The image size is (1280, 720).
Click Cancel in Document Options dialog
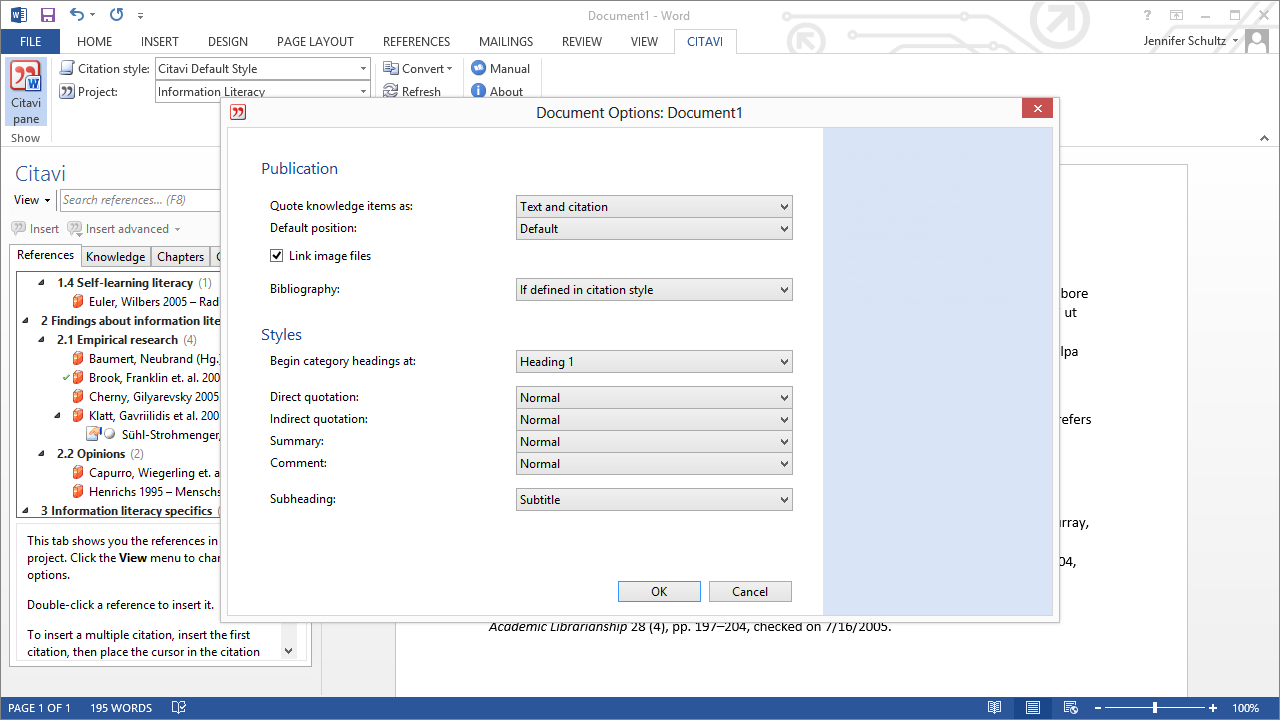pos(750,592)
